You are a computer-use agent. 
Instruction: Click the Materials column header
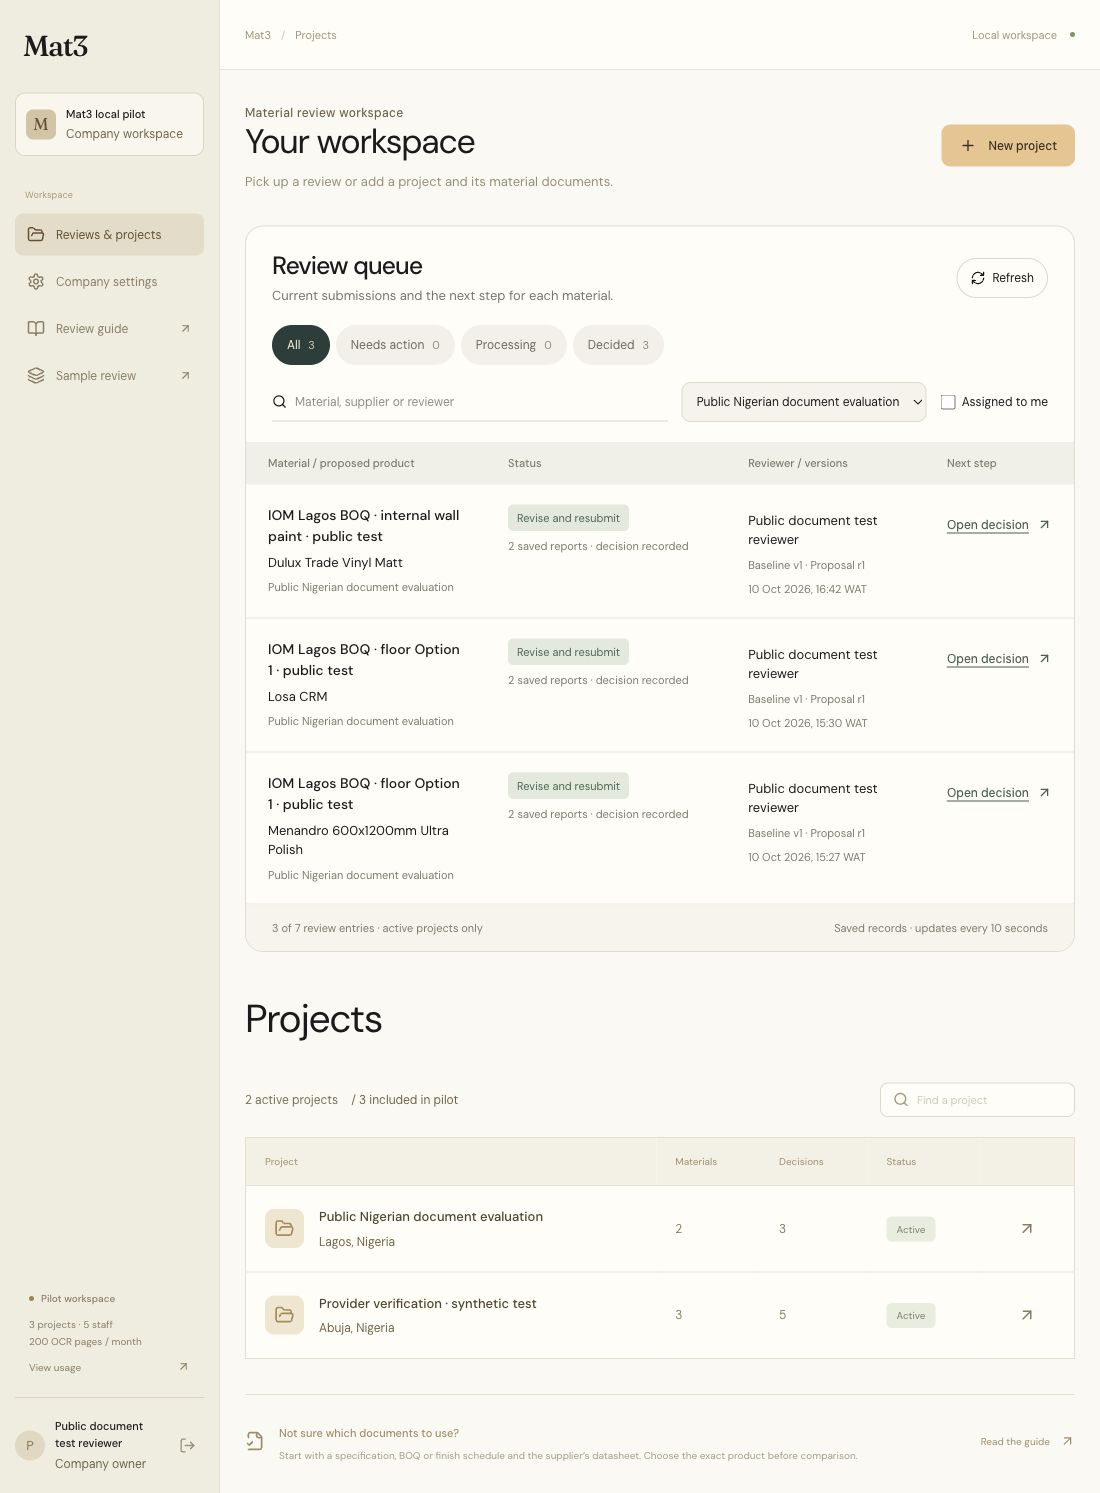coord(696,1161)
